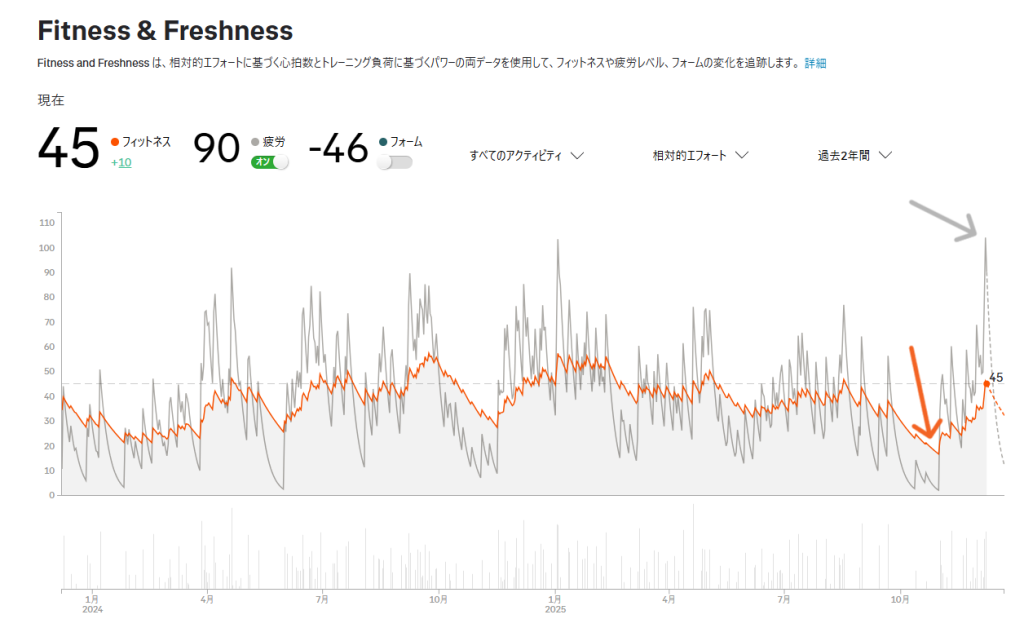Turn off the 疲労 switch
The width and height of the screenshot is (1024, 619).
(x=269, y=162)
